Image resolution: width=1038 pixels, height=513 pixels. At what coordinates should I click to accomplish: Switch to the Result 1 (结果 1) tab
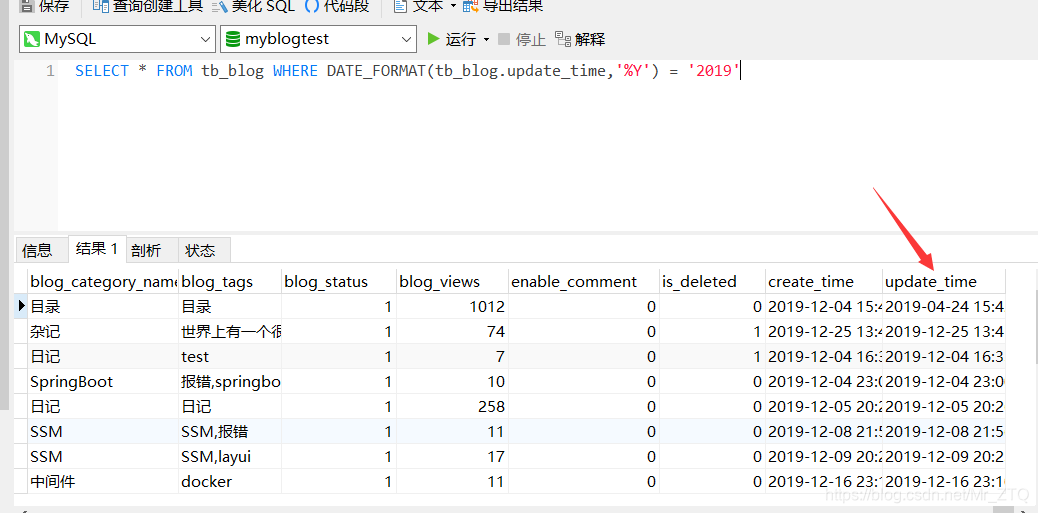coord(97,249)
